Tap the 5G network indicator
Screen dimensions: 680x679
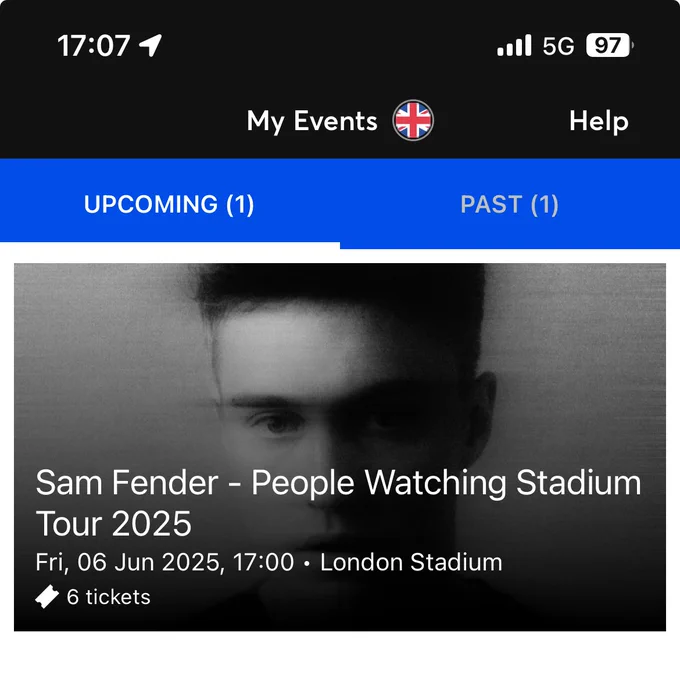click(x=559, y=46)
